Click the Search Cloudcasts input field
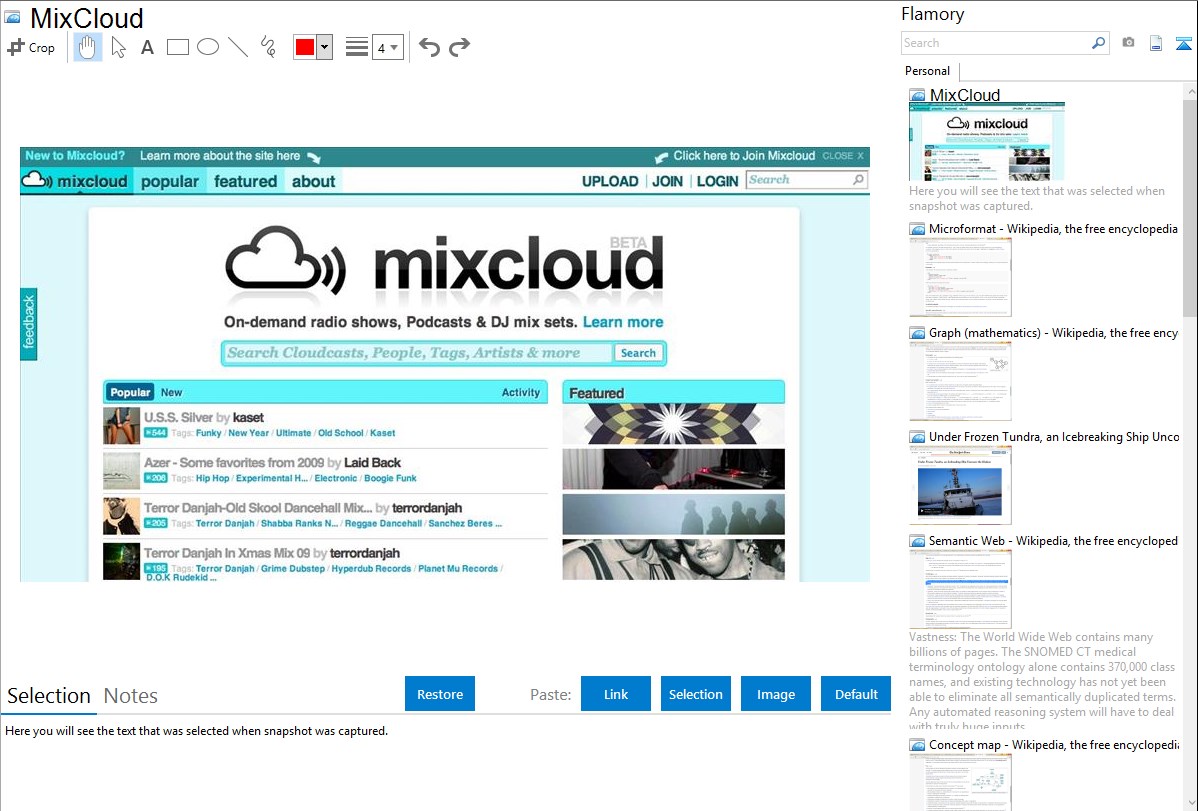Image resolution: width=1198 pixels, height=811 pixels. 417,353
